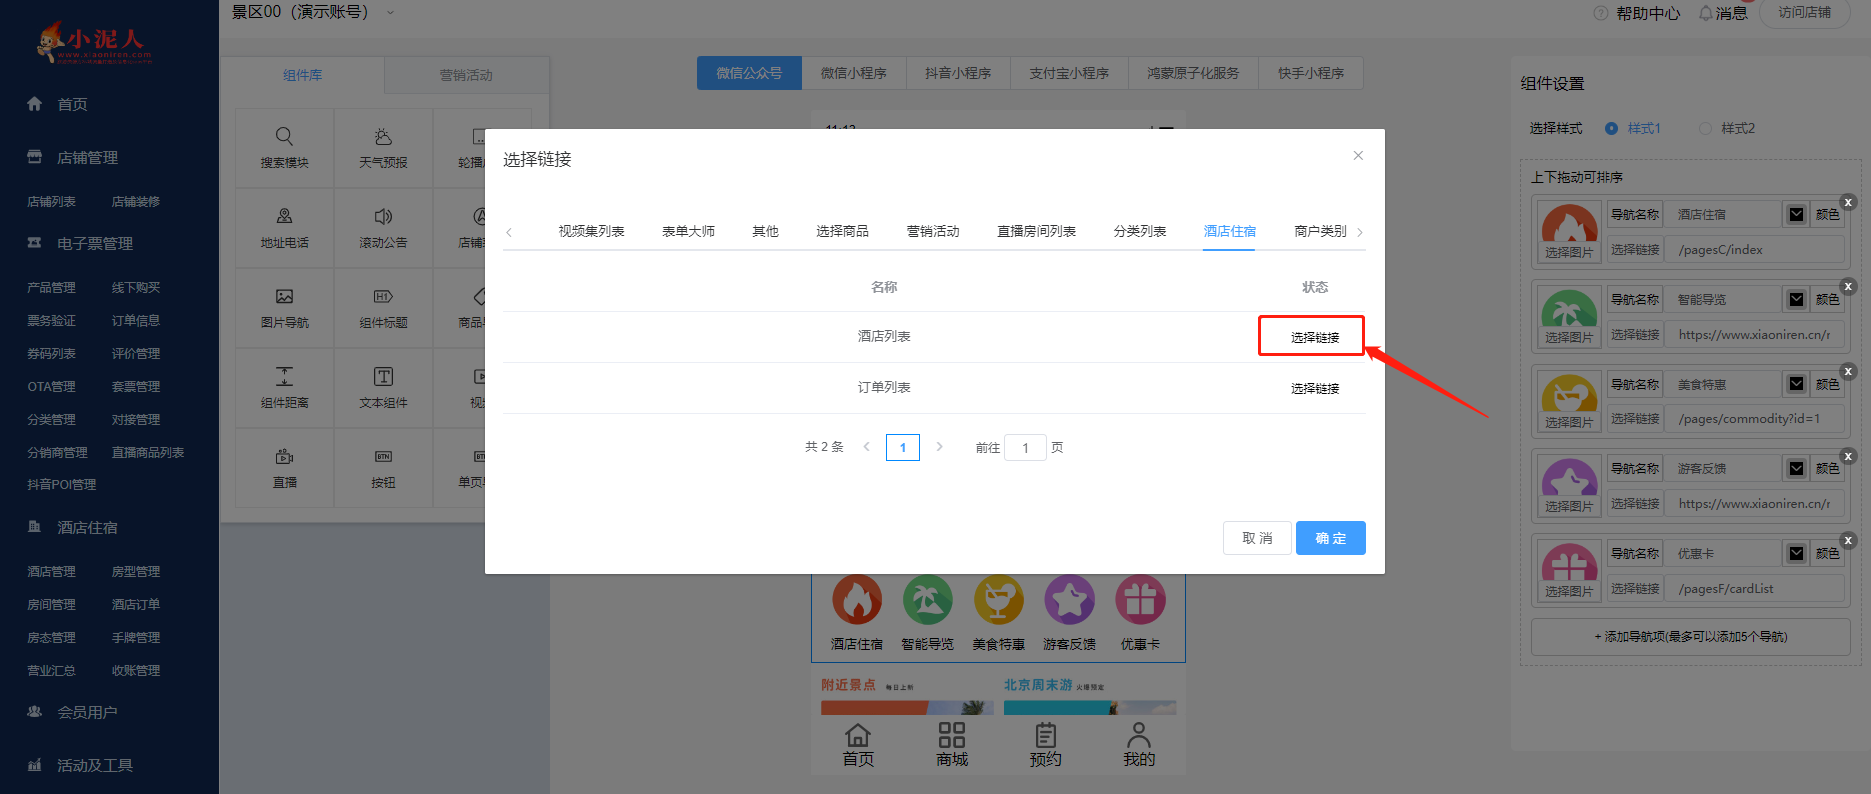Click the image navigation (图片导航) component icon
The image size is (1871, 794).
(284, 297)
